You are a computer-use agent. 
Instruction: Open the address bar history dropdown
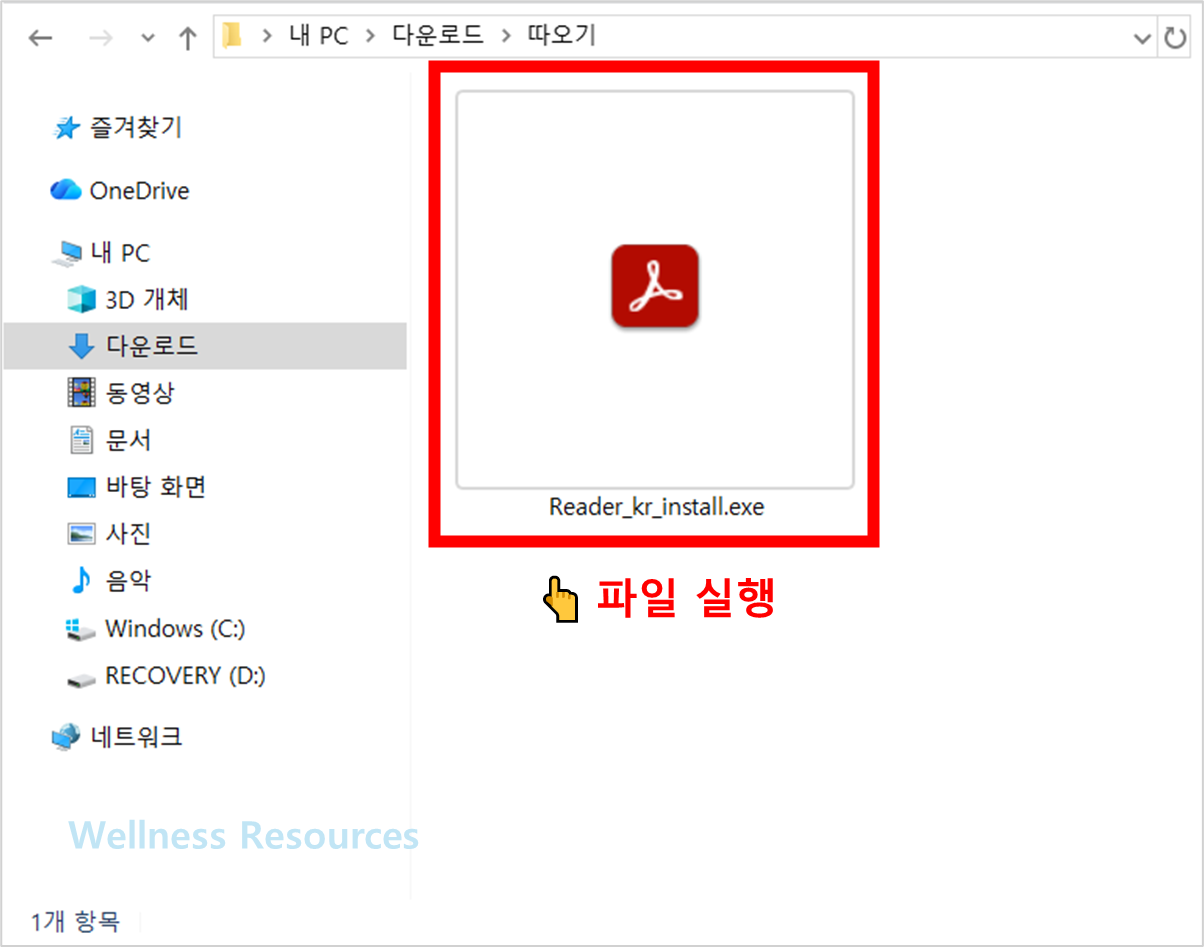pyautogui.click(x=1142, y=38)
